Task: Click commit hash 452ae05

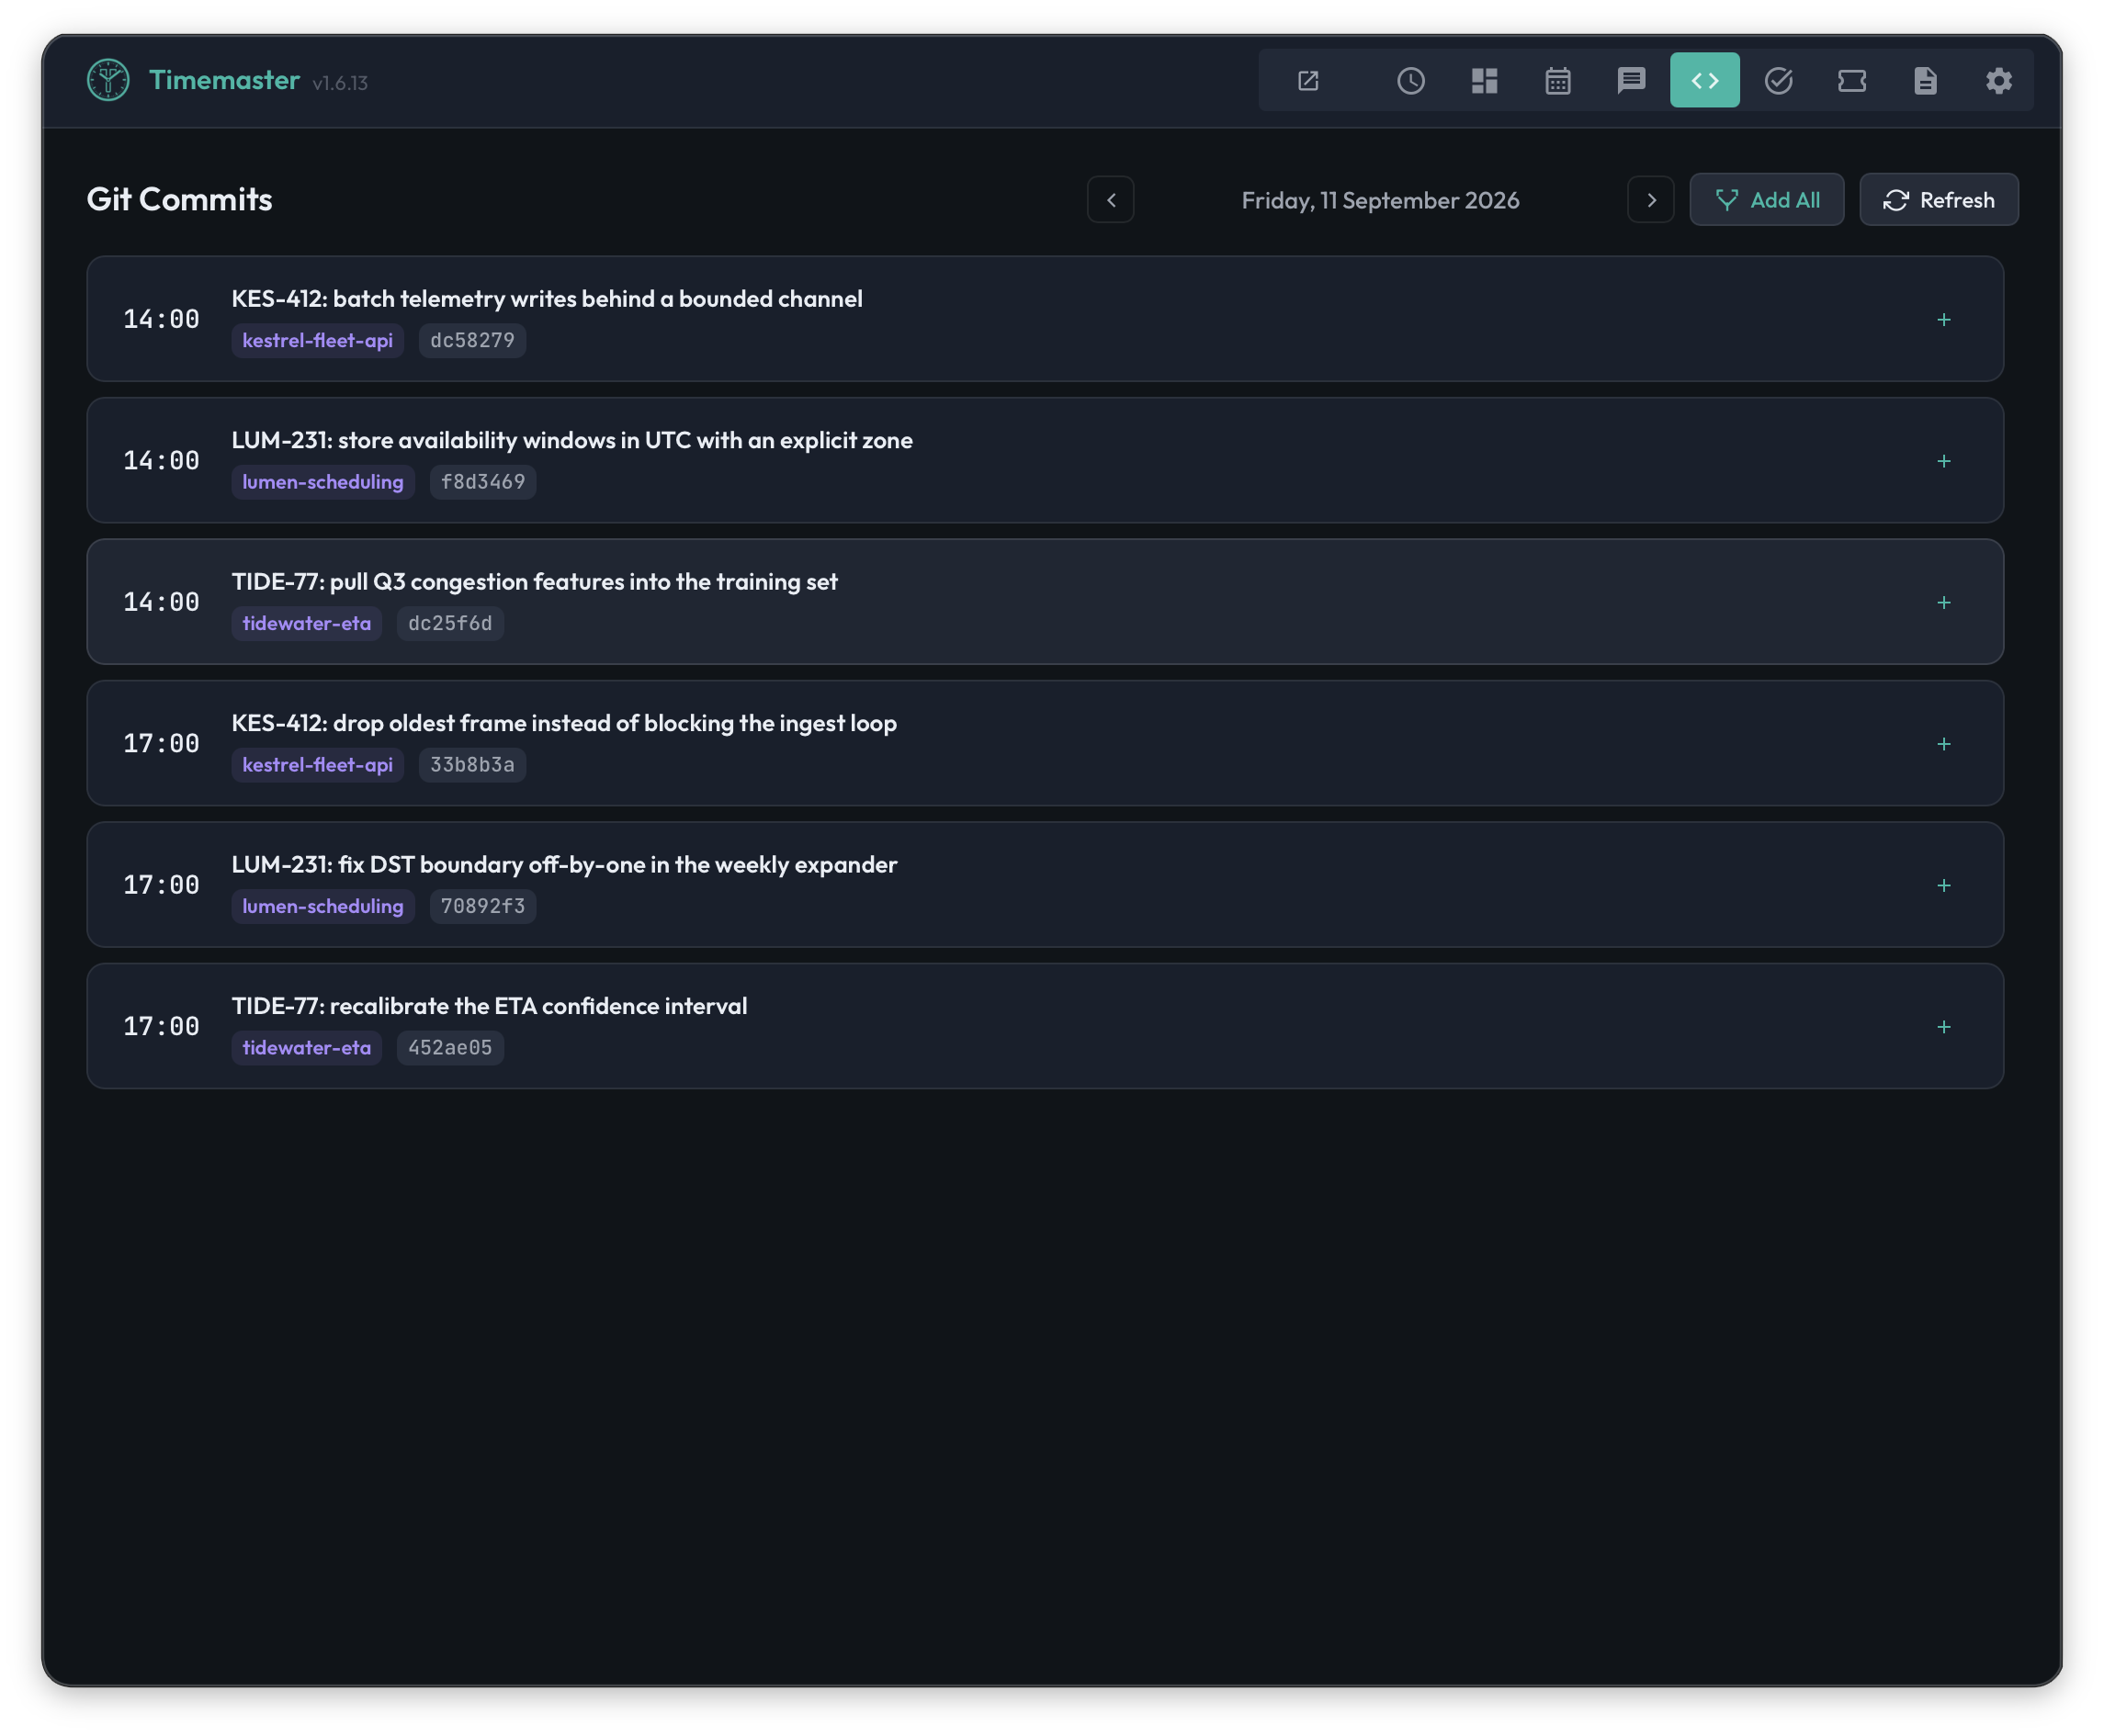Action: (x=450, y=1048)
